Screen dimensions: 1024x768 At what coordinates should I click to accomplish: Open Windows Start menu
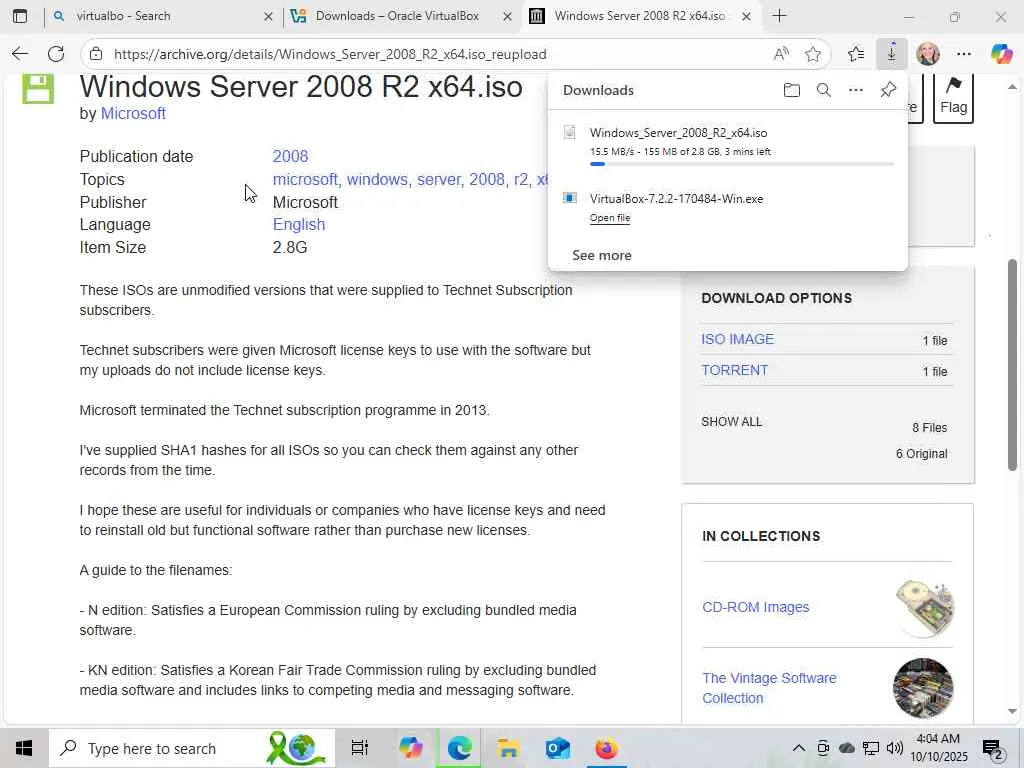click(24, 748)
